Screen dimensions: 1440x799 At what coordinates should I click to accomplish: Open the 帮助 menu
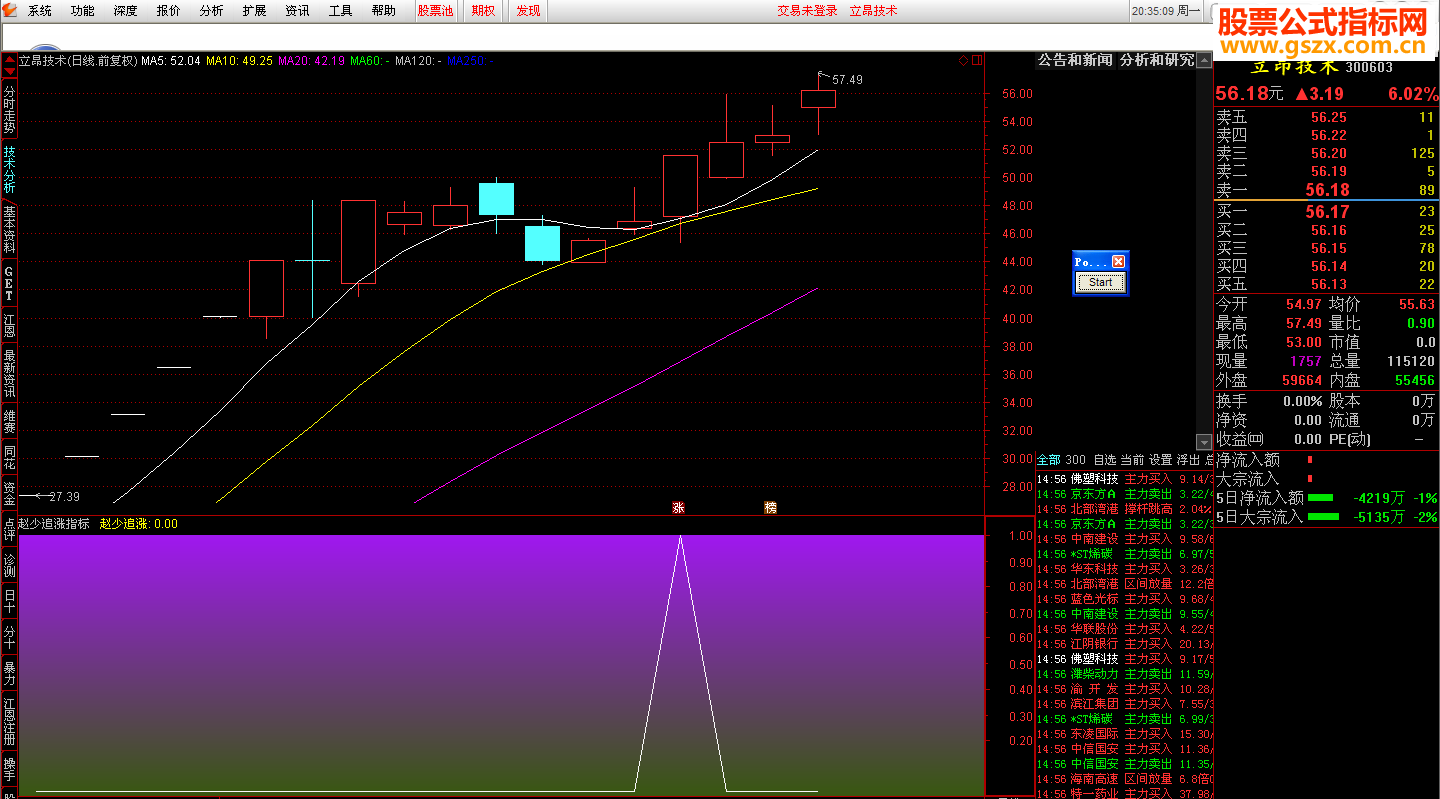pos(384,11)
